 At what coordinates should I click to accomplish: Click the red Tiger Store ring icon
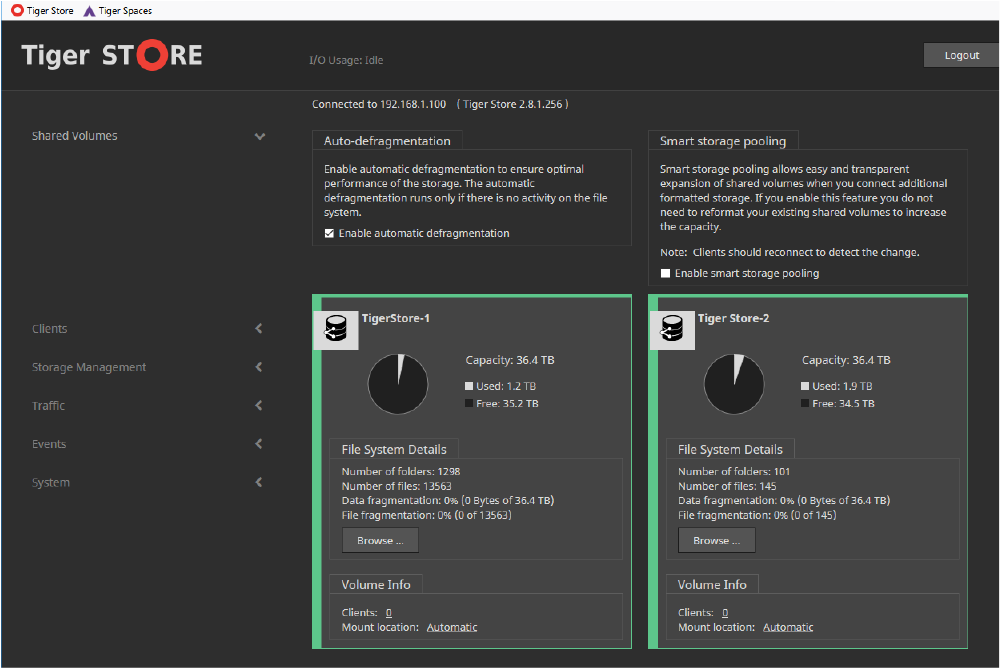tap(17, 10)
